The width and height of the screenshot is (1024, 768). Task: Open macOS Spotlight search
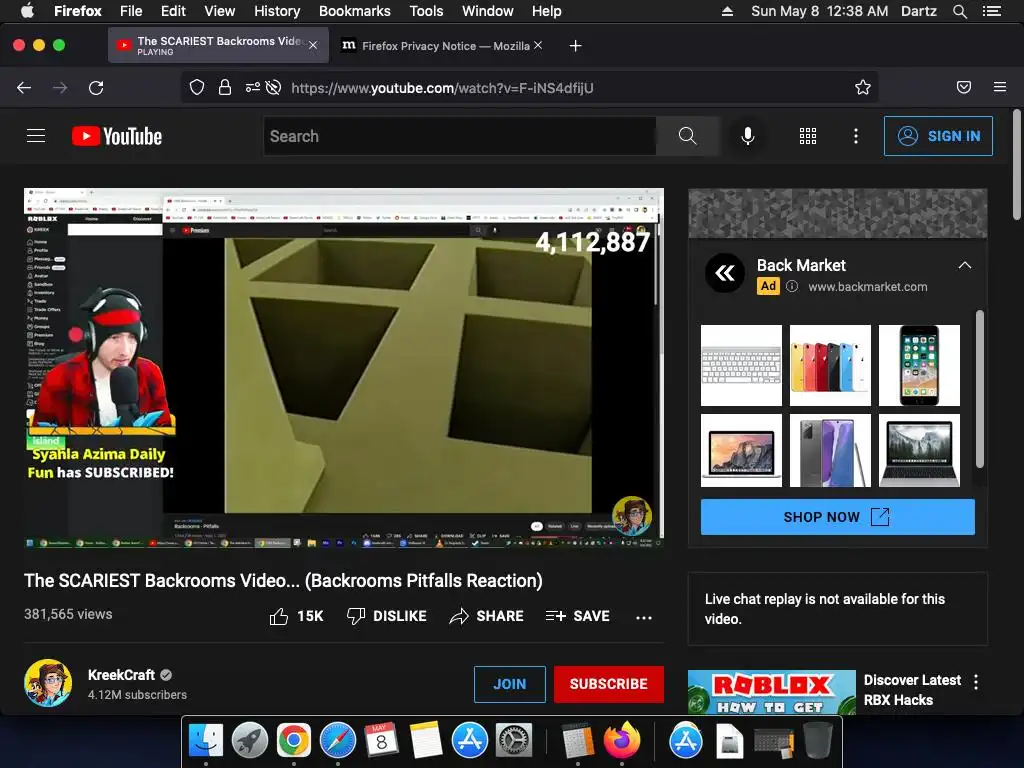pos(959,11)
